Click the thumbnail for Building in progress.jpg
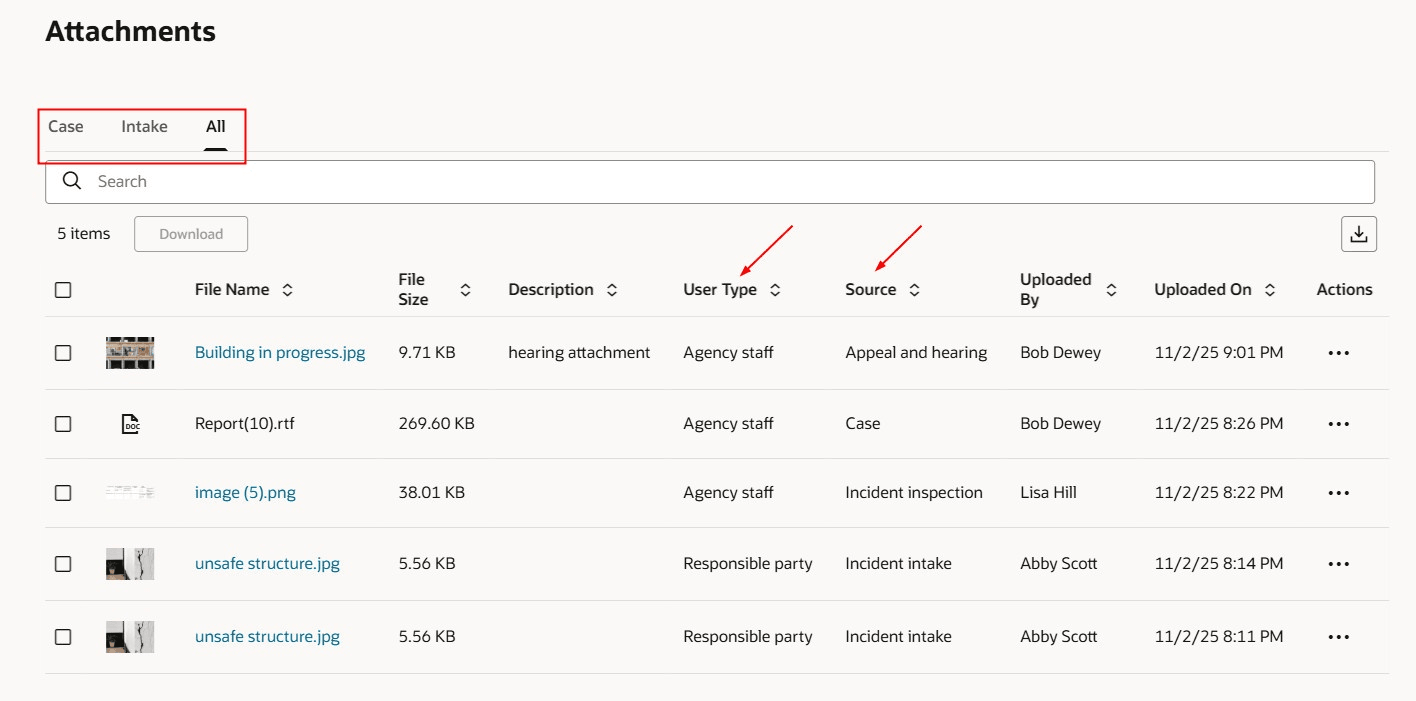This screenshot has width=1416, height=701. coord(130,352)
